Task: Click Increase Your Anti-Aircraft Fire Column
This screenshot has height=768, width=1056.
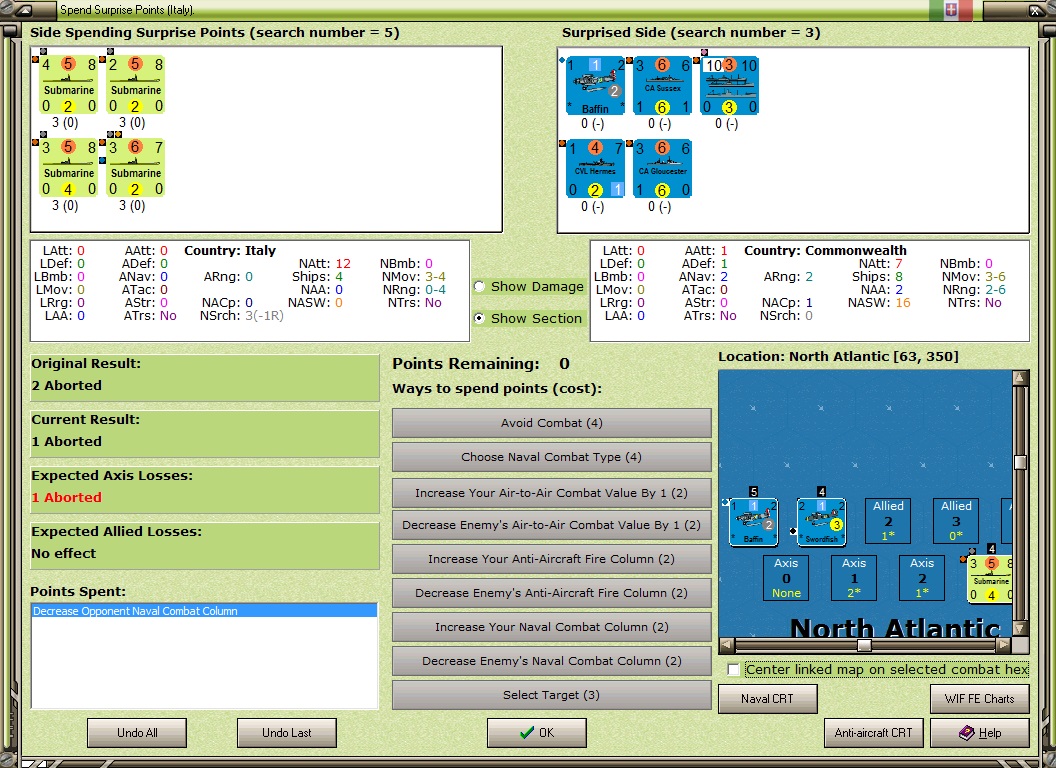Action: [x=552, y=558]
